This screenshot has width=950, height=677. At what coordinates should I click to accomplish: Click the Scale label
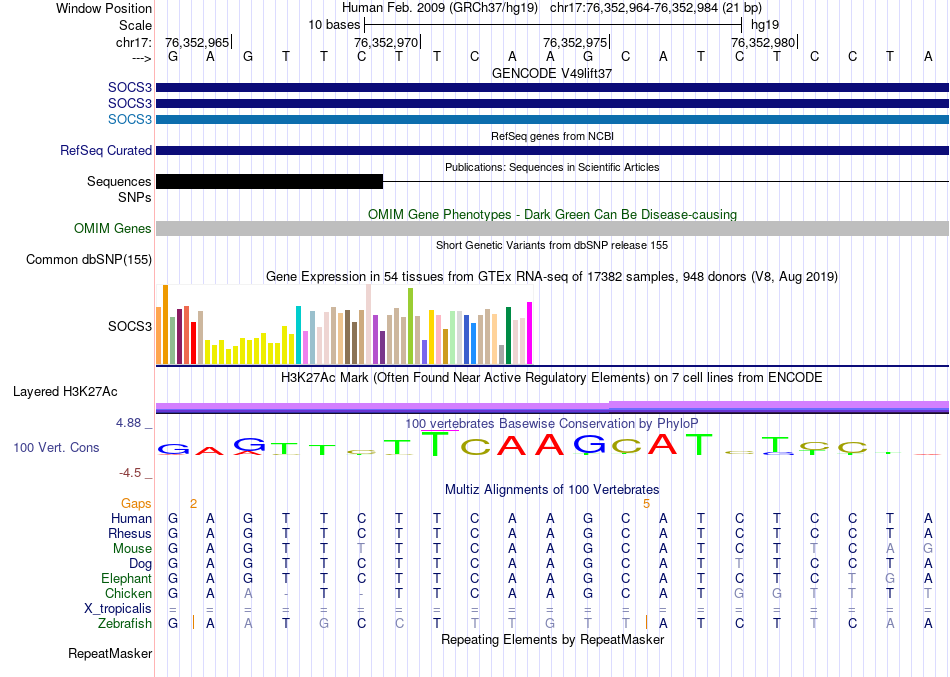click(135, 25)
